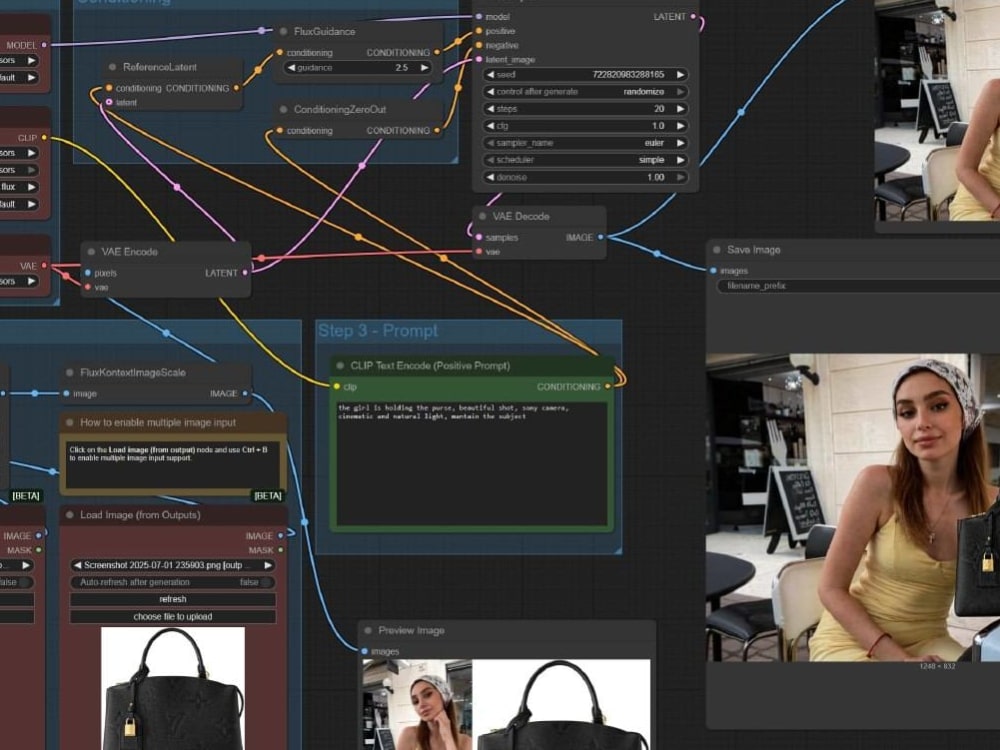The height and width of the screenshot is (750, 1000).
Task: Increase the seed value with right arrow
Action: click(x=680, y=75)
